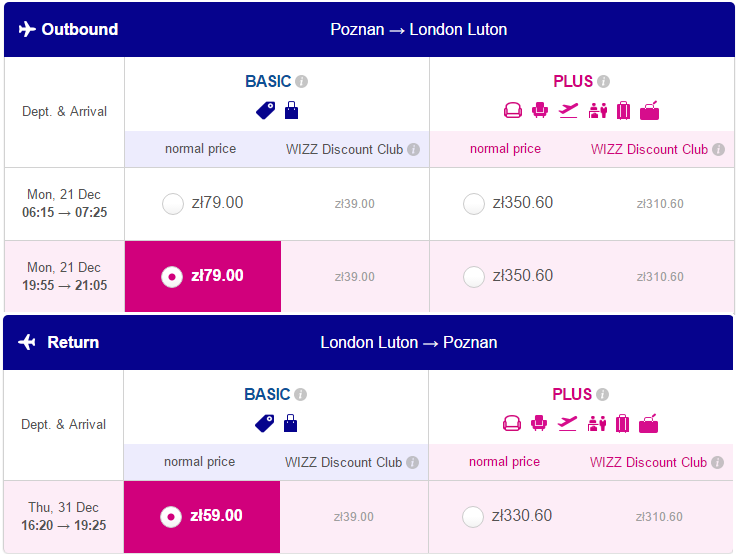The image size is (737, 554).
Task: Click the return PLUS fare heading
Action: (x=572, y=394)
